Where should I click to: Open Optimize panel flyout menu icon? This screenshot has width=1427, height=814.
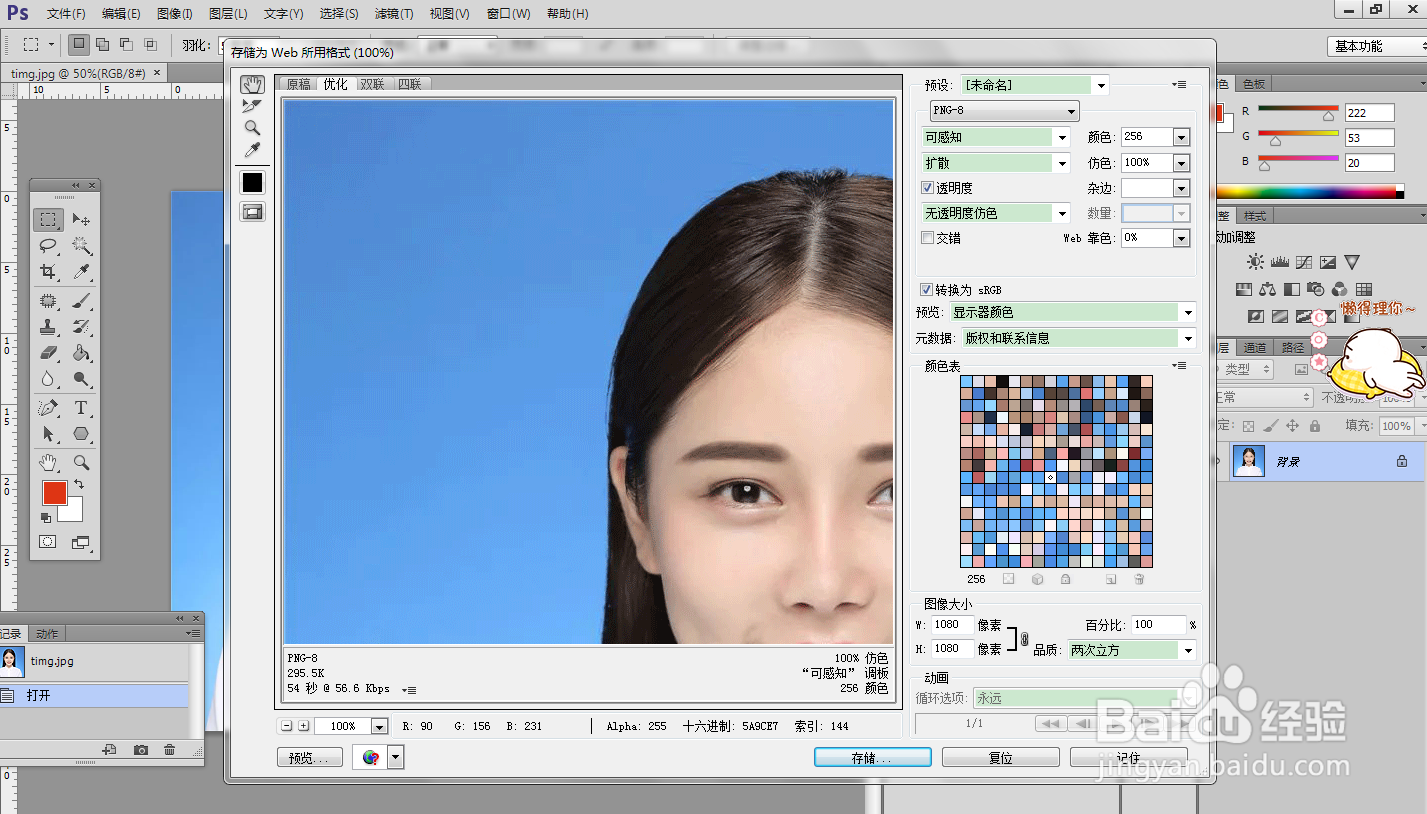(1180, 85)
